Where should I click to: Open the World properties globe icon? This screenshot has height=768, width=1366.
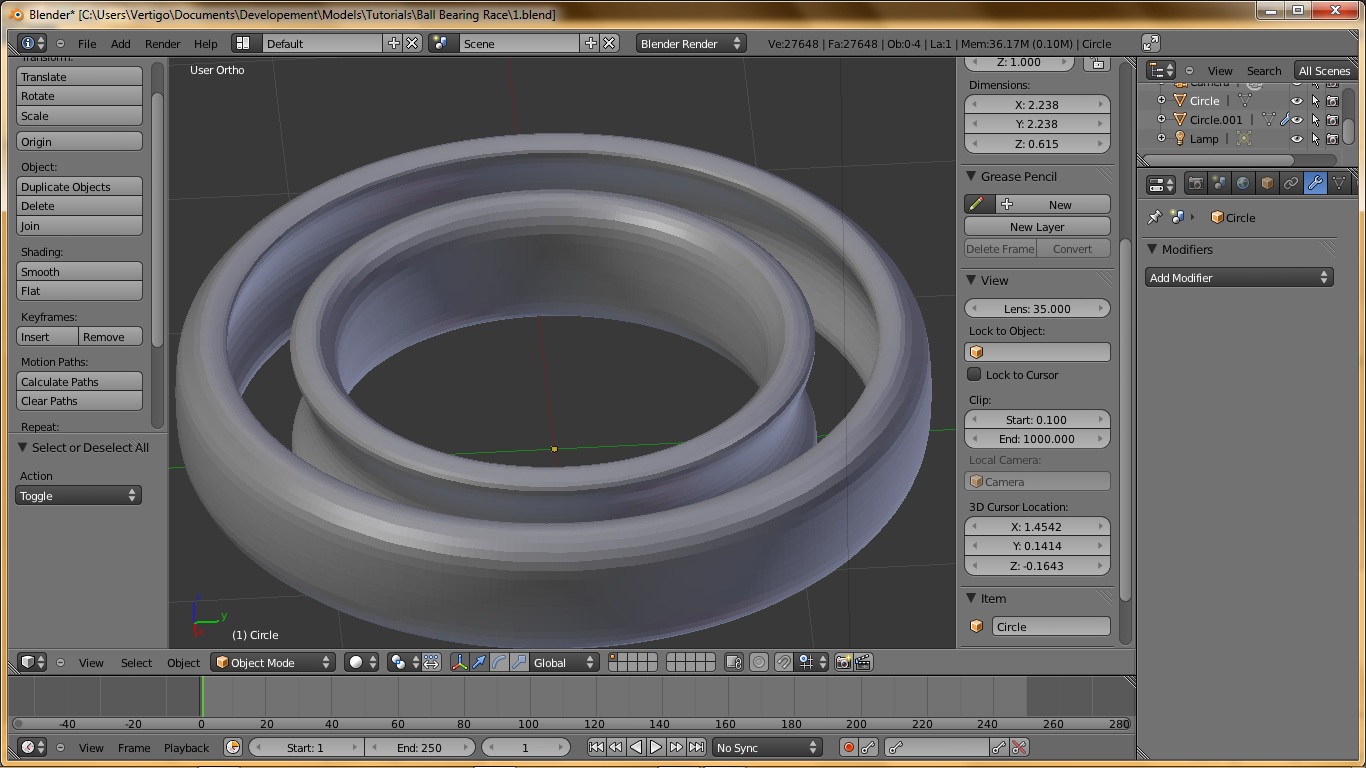tap(1243, 184)
